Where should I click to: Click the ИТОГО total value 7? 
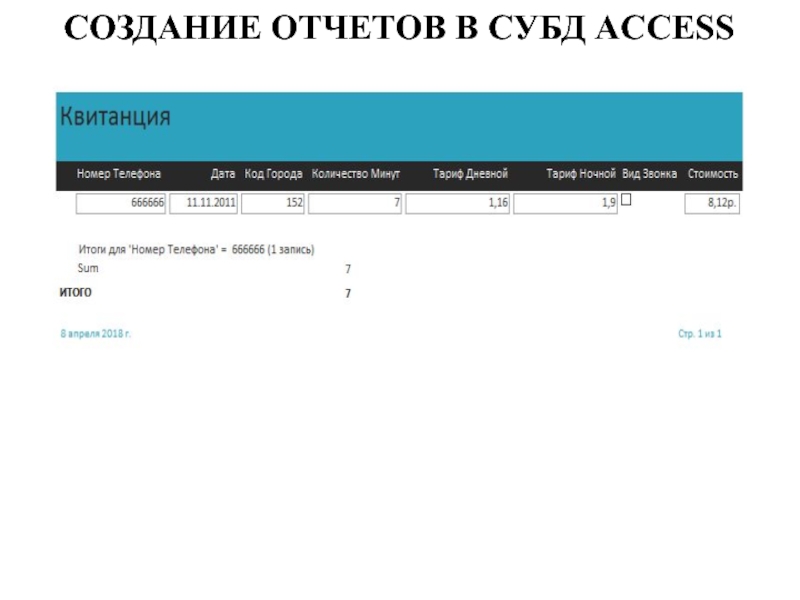pos(348,293)
